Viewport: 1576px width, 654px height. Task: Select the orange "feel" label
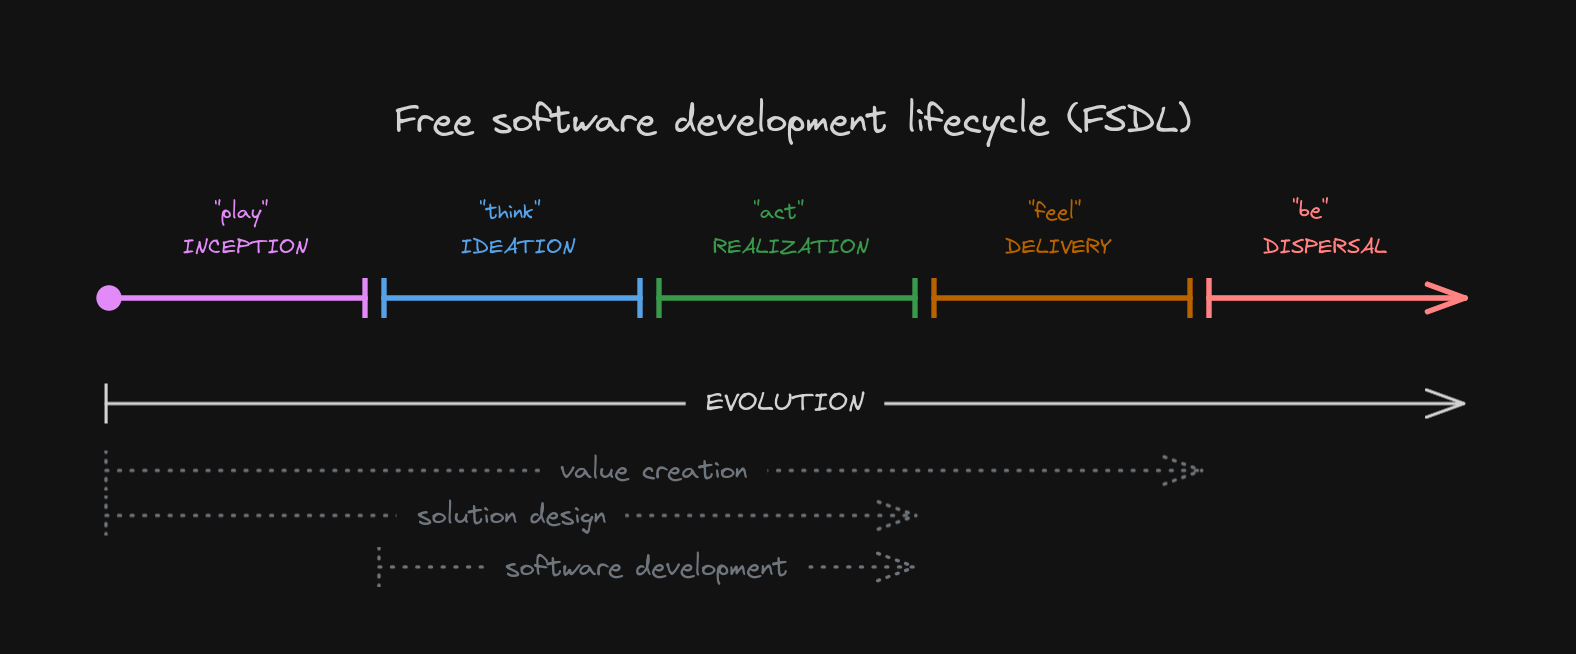(1055, 211)
